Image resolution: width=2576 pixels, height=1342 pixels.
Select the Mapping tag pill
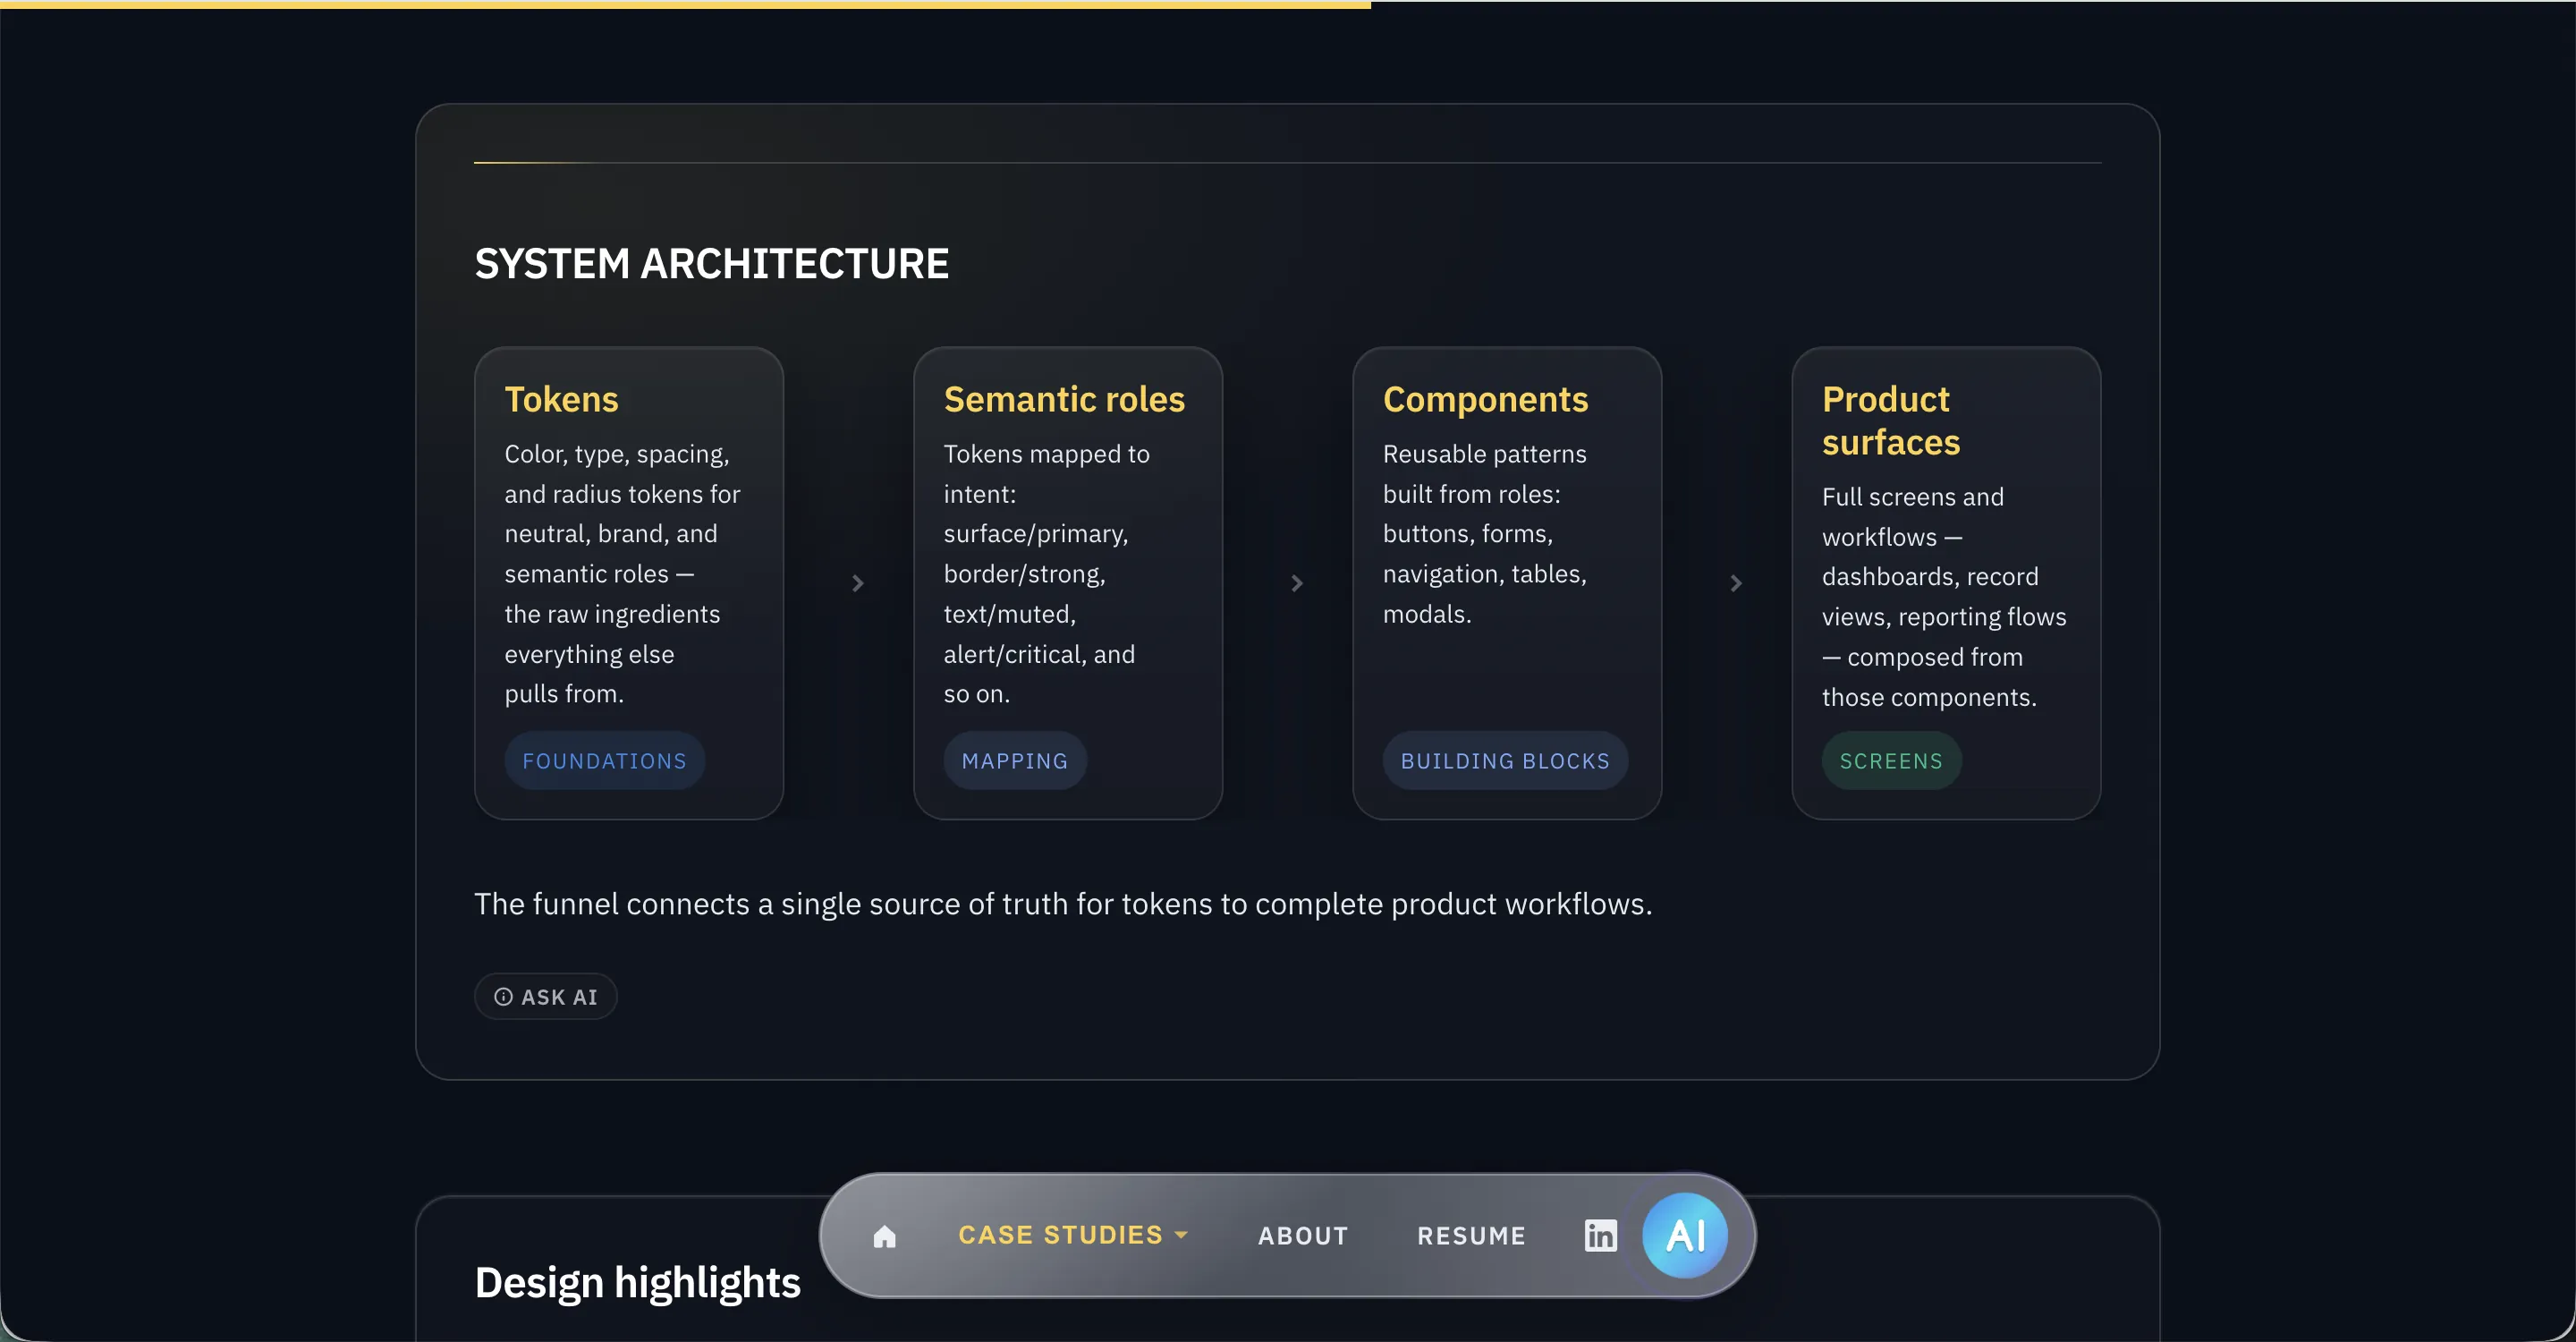point(1014,761)
